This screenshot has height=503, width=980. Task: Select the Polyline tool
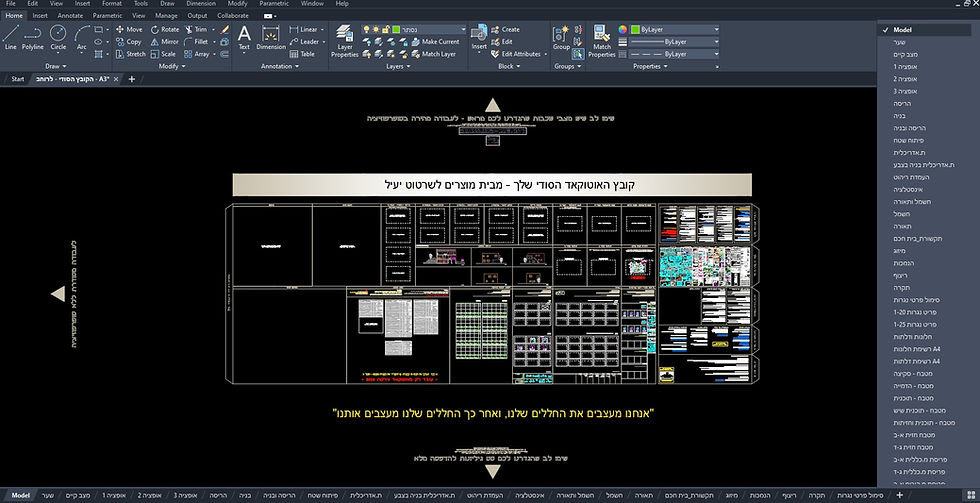pyautogui.click(x=32, y=37)
